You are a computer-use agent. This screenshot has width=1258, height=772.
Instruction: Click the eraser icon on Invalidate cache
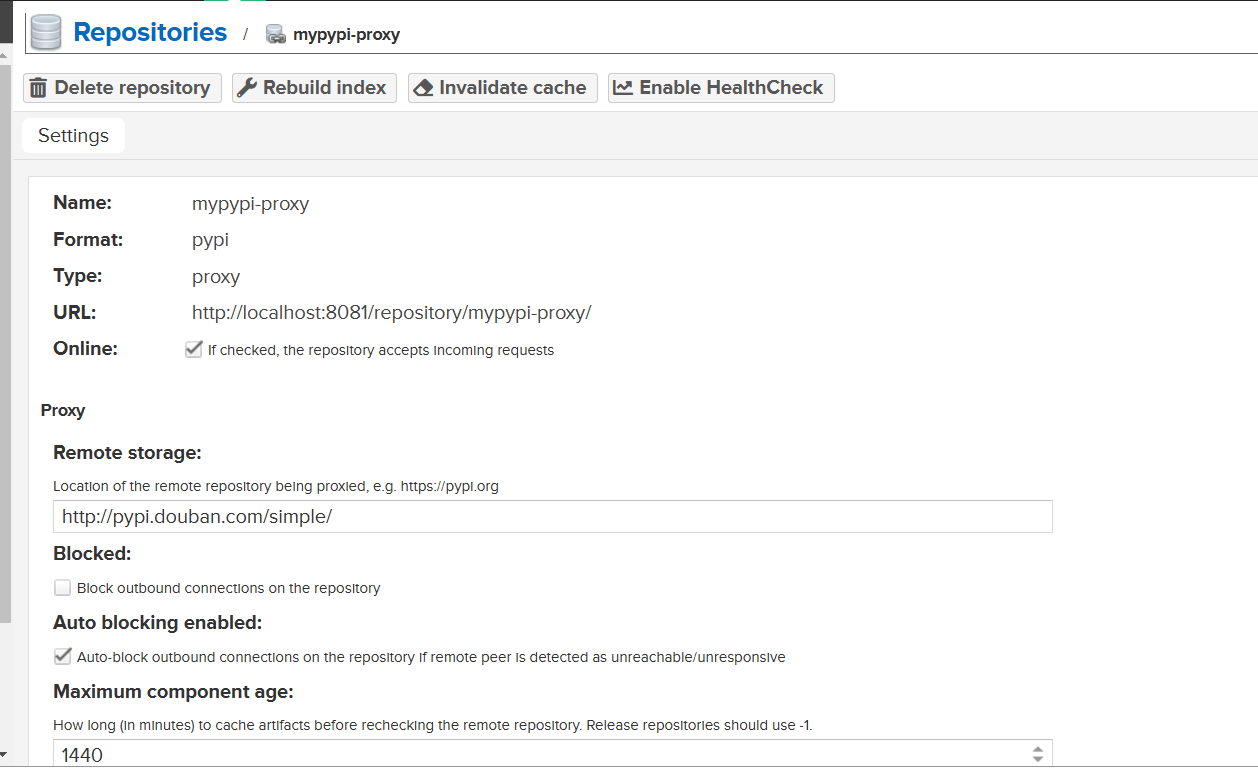point(423,88)
